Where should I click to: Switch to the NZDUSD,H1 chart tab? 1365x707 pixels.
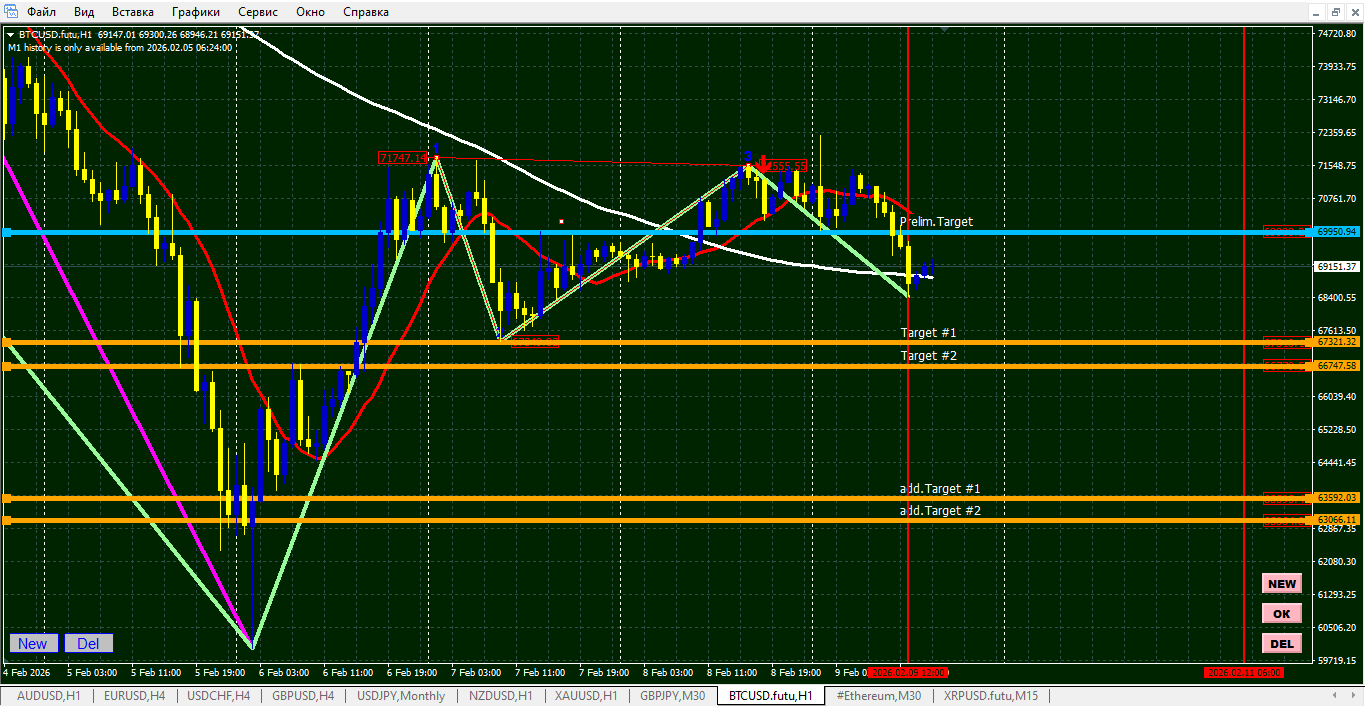pos(502,696)
